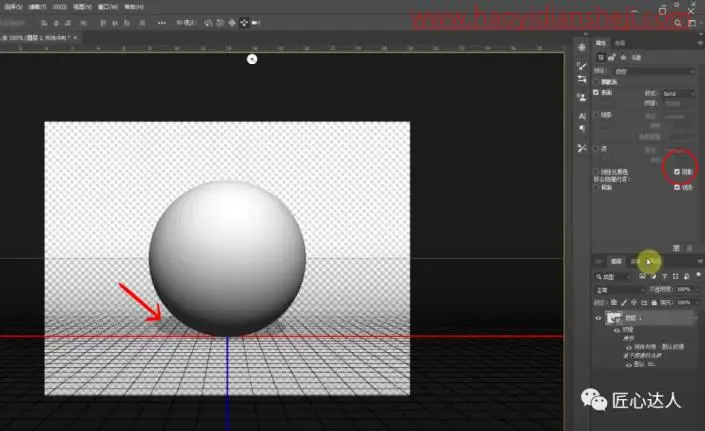Filter layers by pixel layer icon
This screenshot has width=705, height=431.
click(642, 276)
